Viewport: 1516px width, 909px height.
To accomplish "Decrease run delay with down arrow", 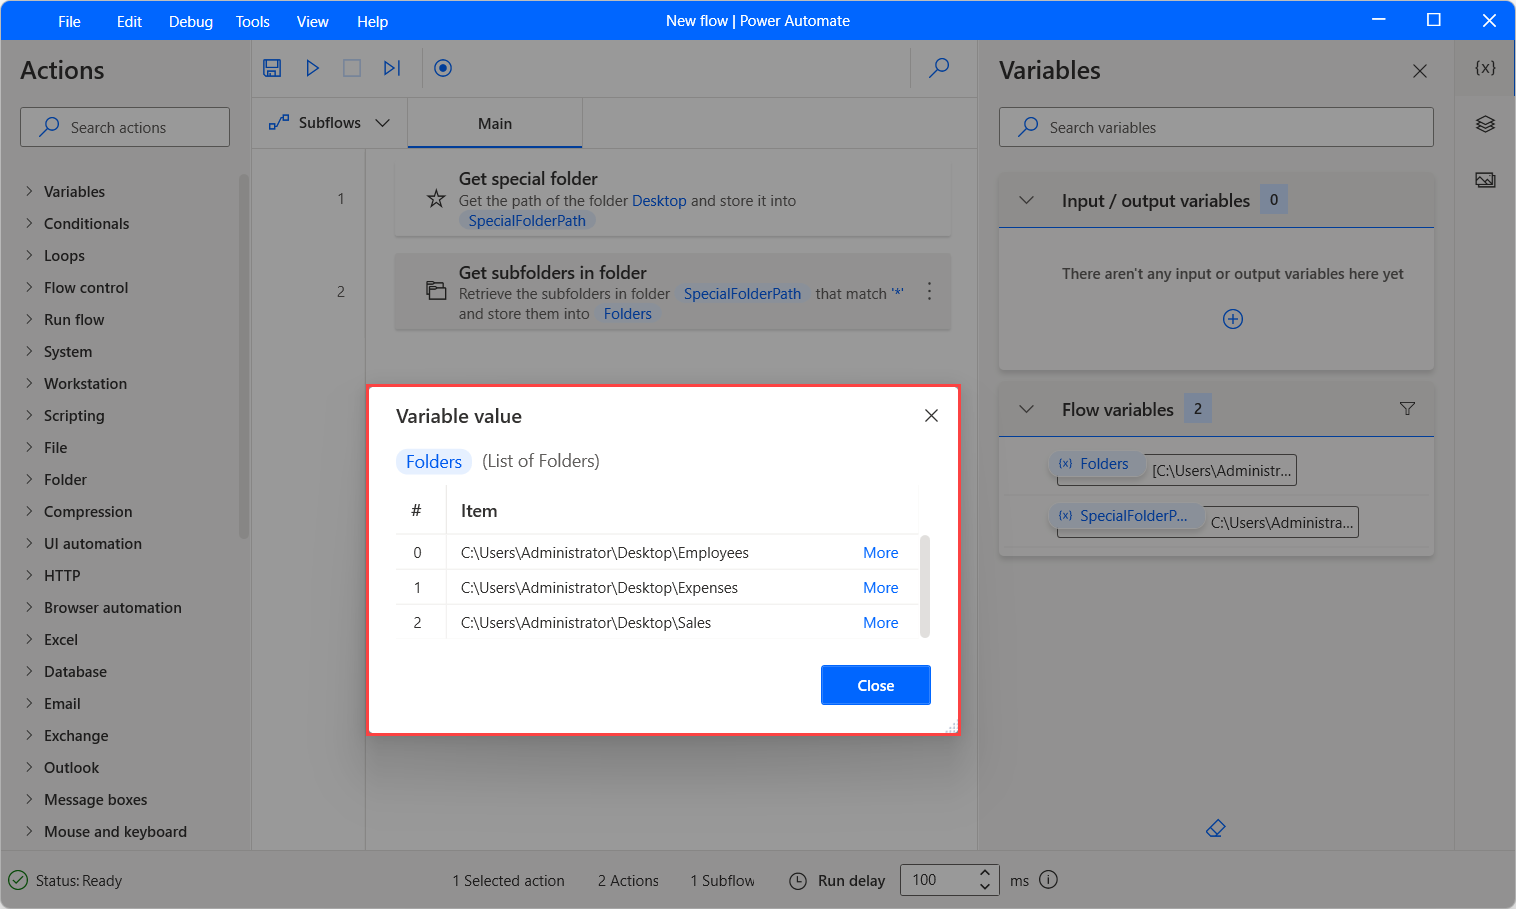I will tap(985, 887).
